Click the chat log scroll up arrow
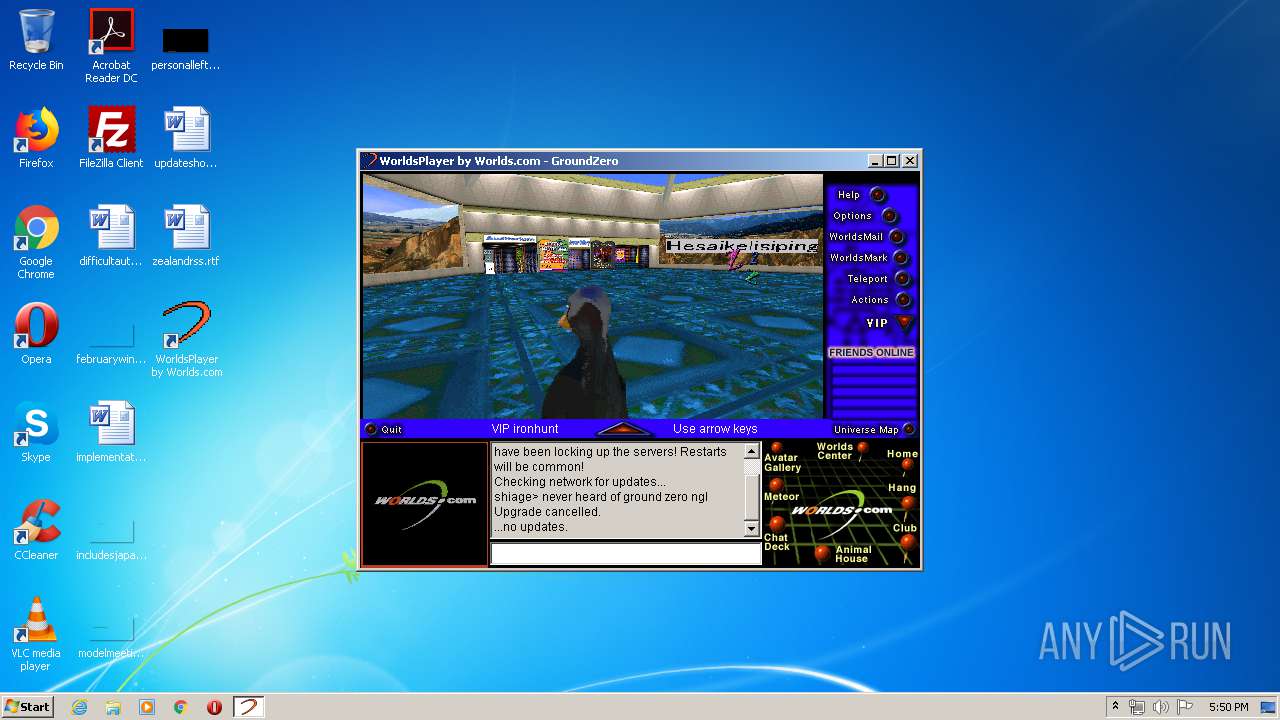The width and height of the screenshot is (1280, 720). click(752, 452)
